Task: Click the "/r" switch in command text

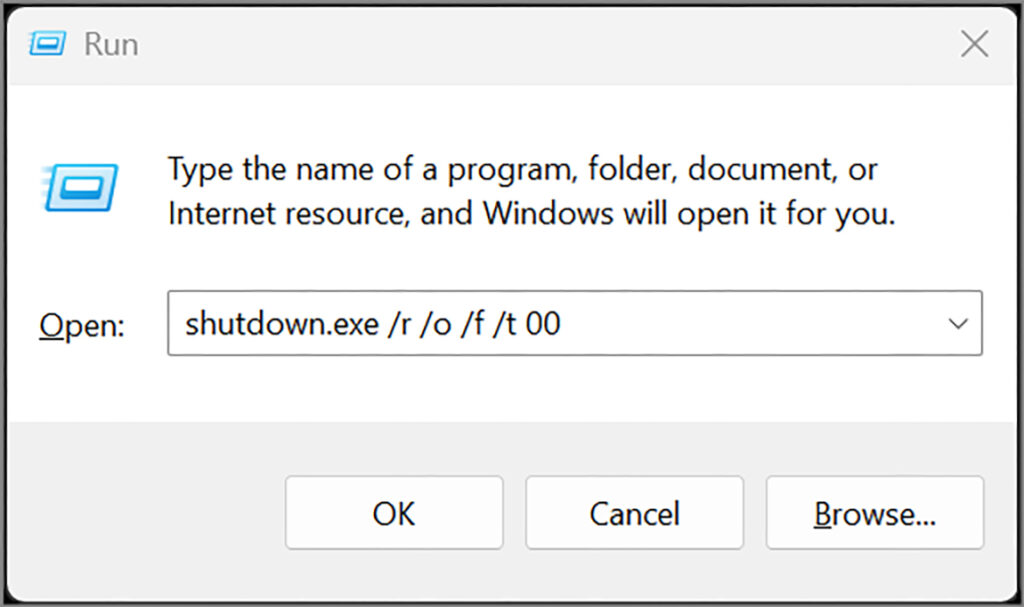Action: [x=400, y=323]
